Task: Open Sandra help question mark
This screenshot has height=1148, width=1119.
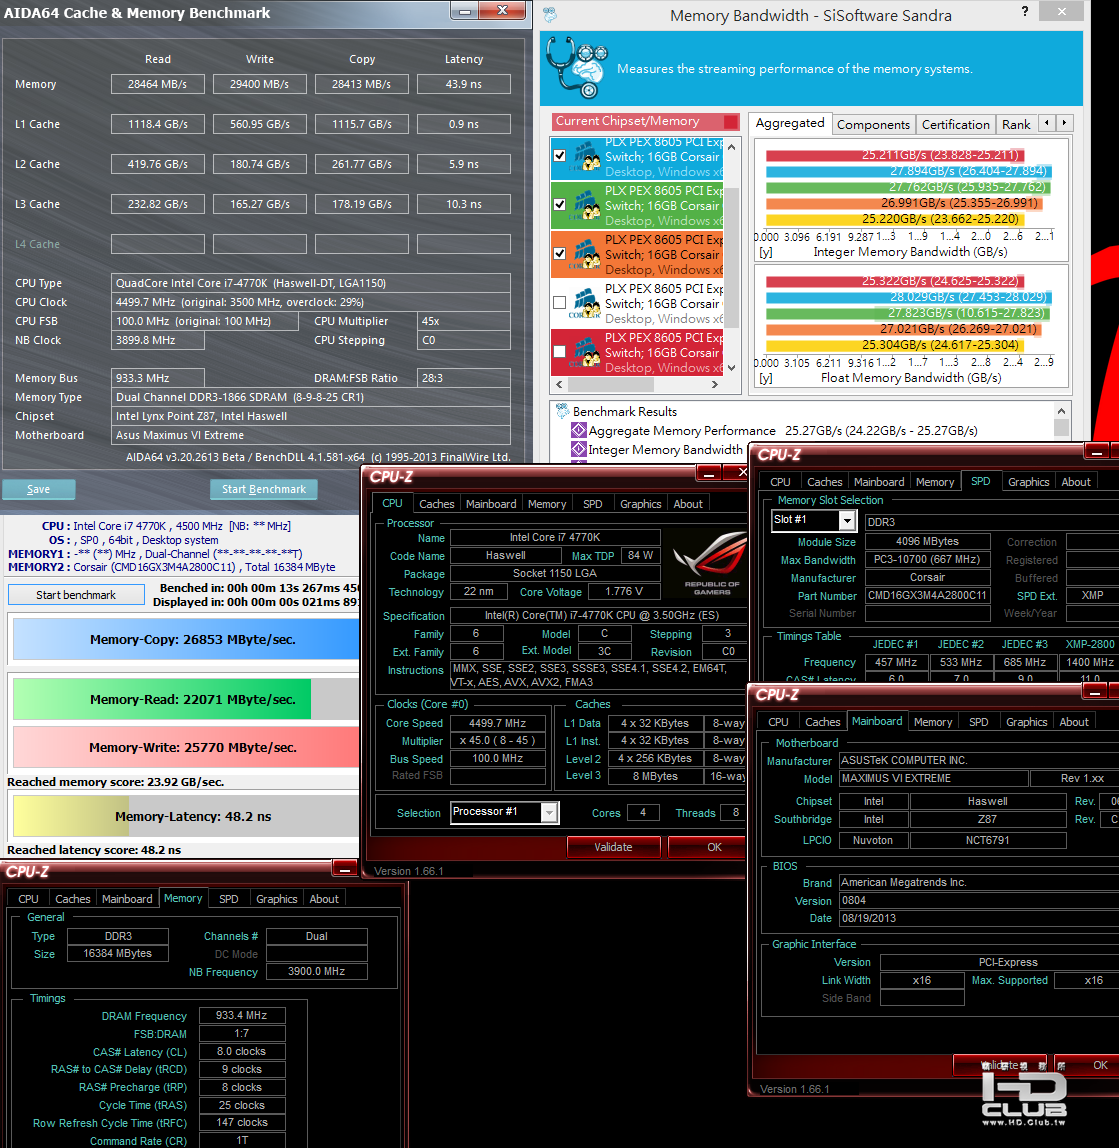Action: click(1025, 11)
